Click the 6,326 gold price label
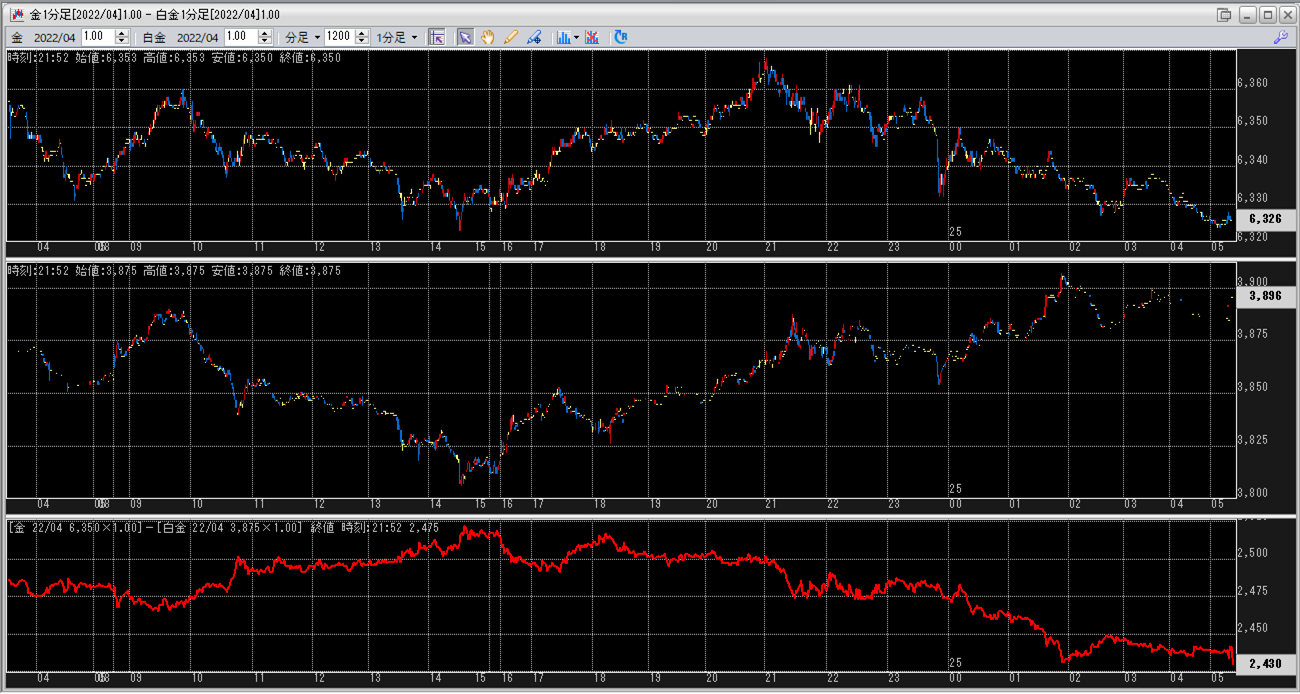This screenshot has width=1300, height=694. 1264,219
